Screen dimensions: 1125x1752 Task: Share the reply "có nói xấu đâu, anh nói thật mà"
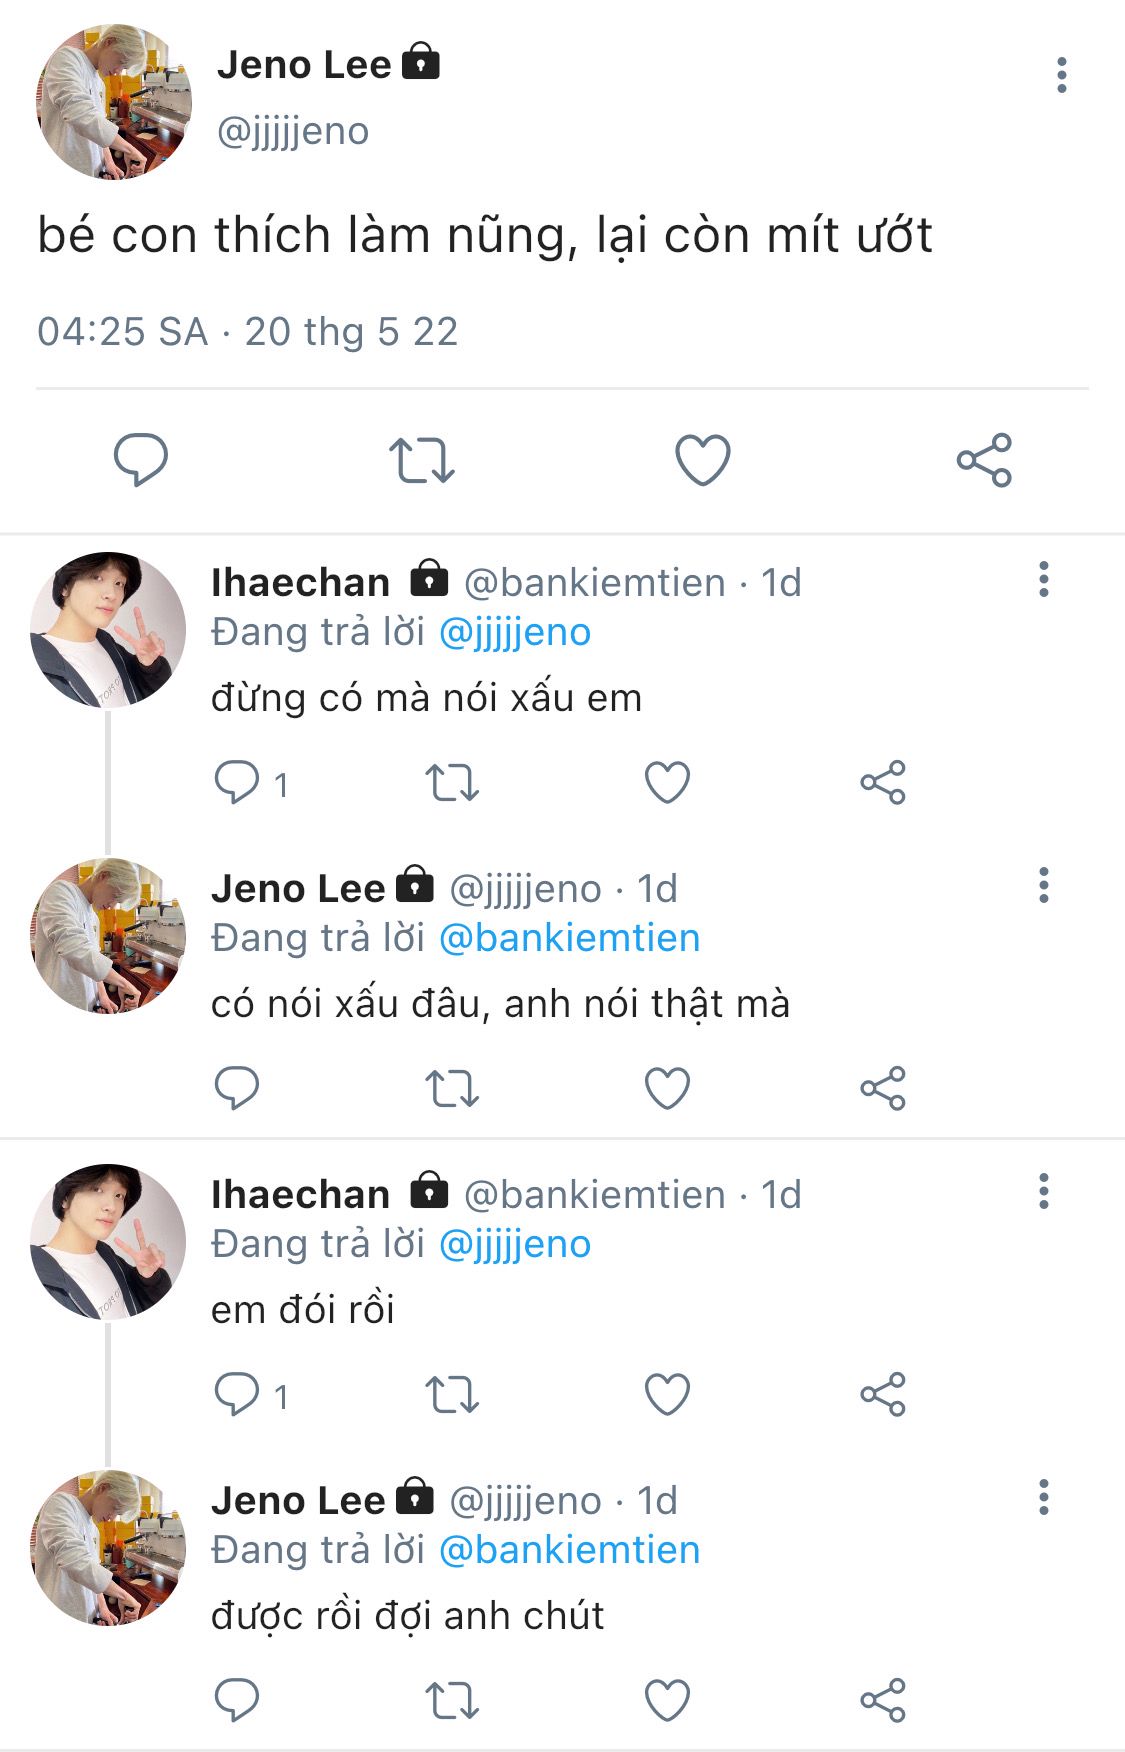coord(883,1088)
